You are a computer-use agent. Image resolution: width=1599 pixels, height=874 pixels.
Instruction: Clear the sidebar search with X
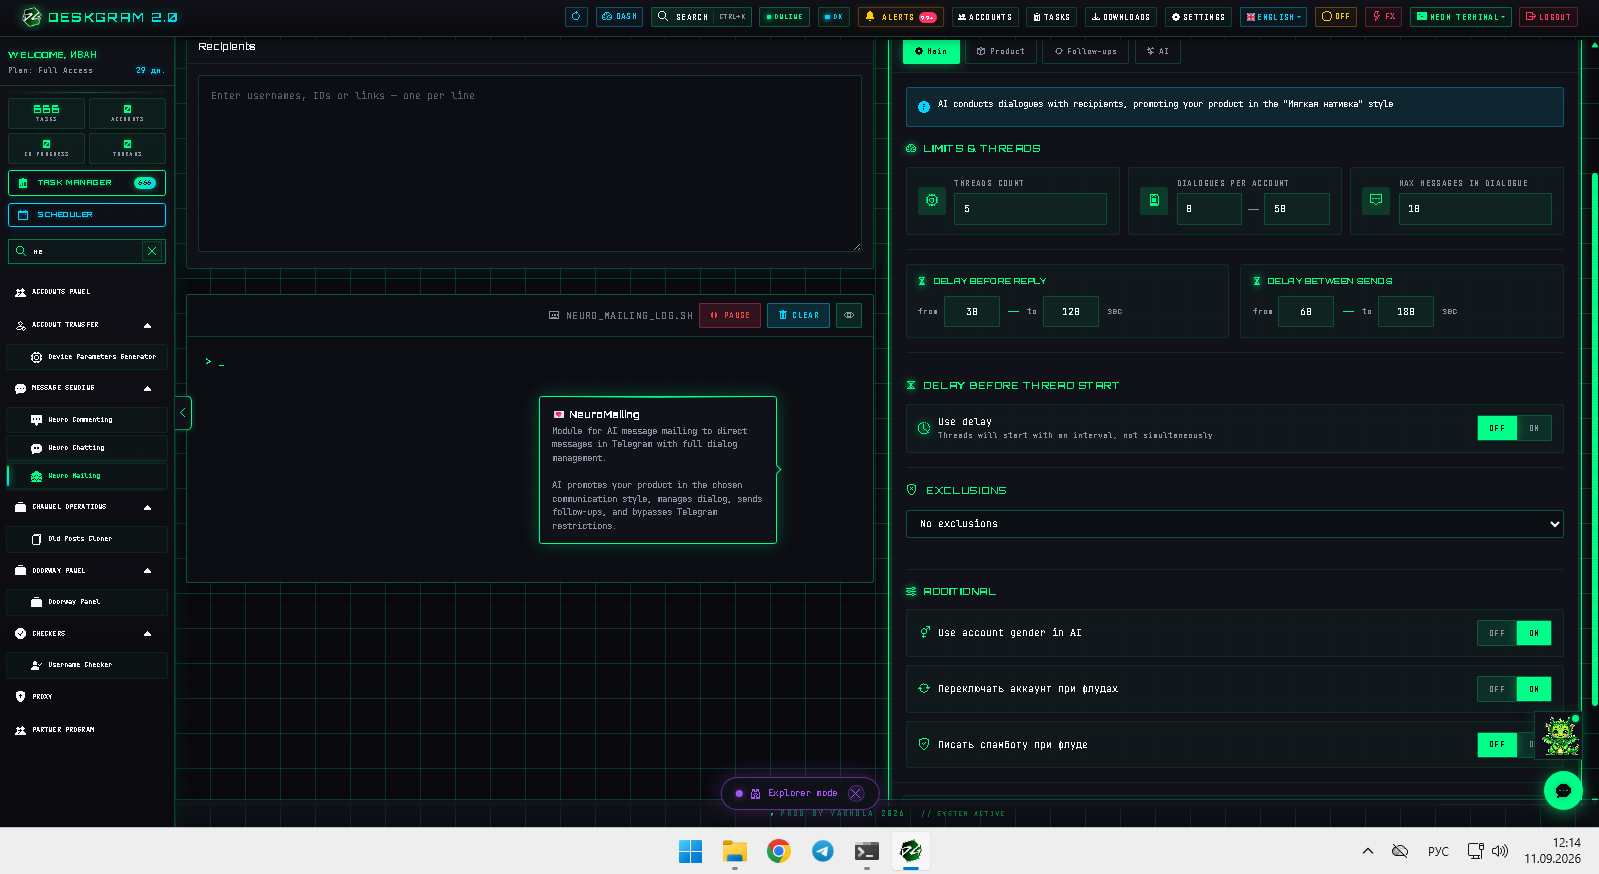tap(152, 251)
